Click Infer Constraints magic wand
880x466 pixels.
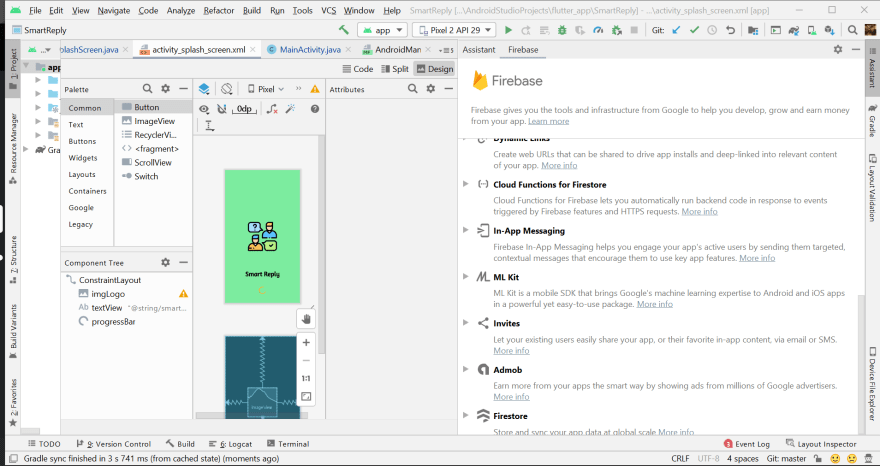[290, 109]
